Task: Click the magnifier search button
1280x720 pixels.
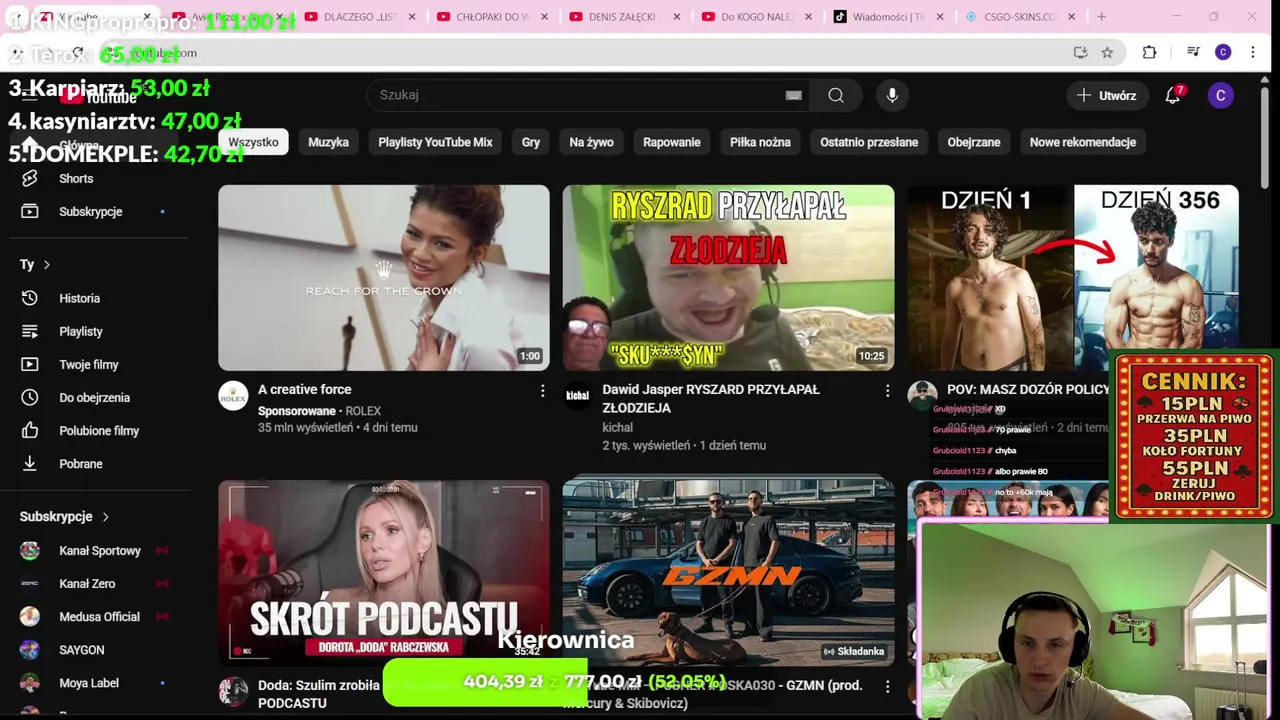Action: (x=836, y=95)
